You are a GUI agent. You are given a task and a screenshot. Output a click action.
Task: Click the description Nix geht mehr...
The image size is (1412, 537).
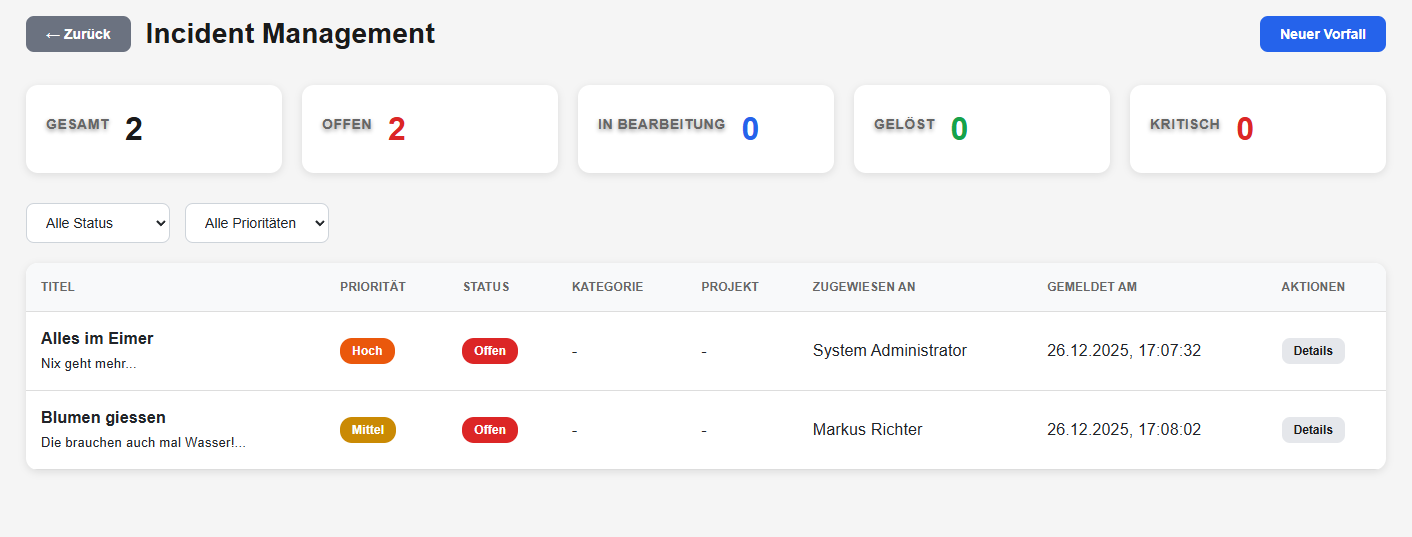pyautogui.click(x=88, y=364)
